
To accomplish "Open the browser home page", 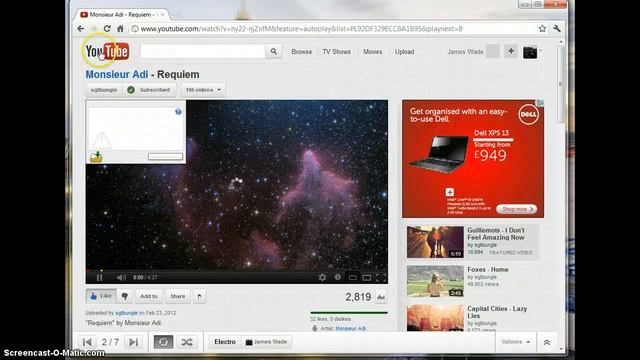I will pyautogui.click(x=120, y=29).
